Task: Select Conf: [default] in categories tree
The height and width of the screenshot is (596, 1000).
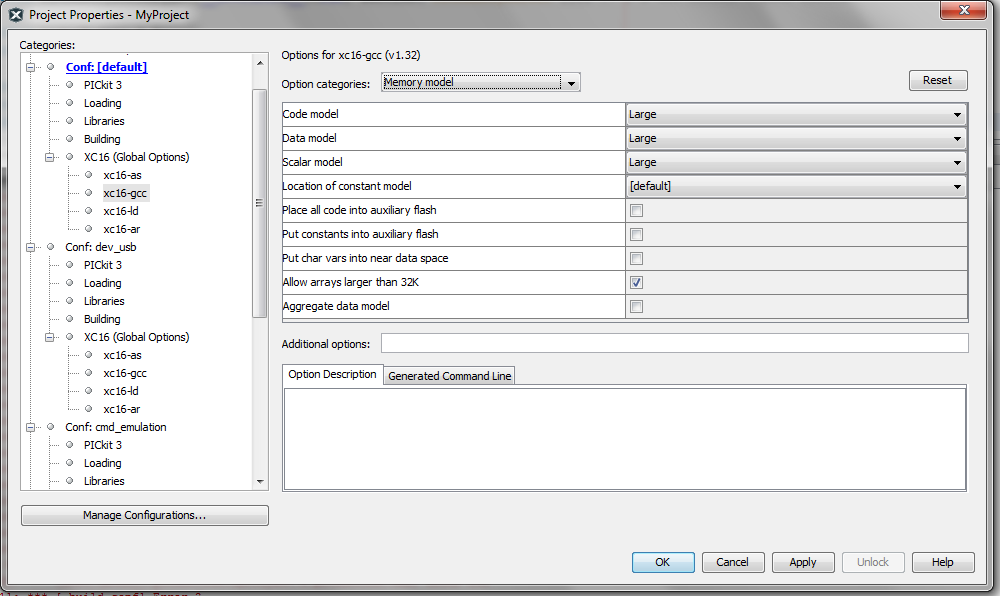Action: 107,67
